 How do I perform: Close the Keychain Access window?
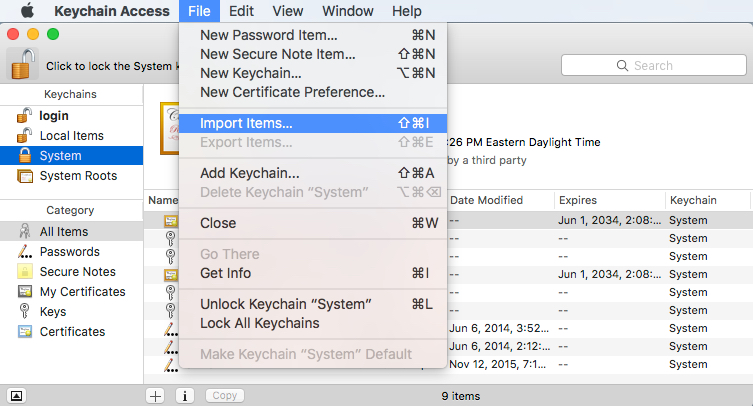click(x=13, y=34)
